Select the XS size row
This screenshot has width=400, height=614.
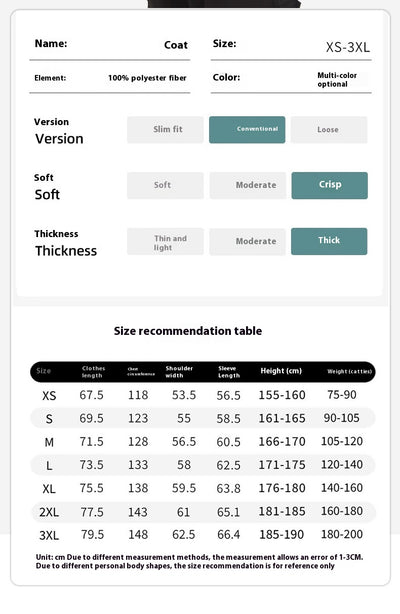click(203, 395)
